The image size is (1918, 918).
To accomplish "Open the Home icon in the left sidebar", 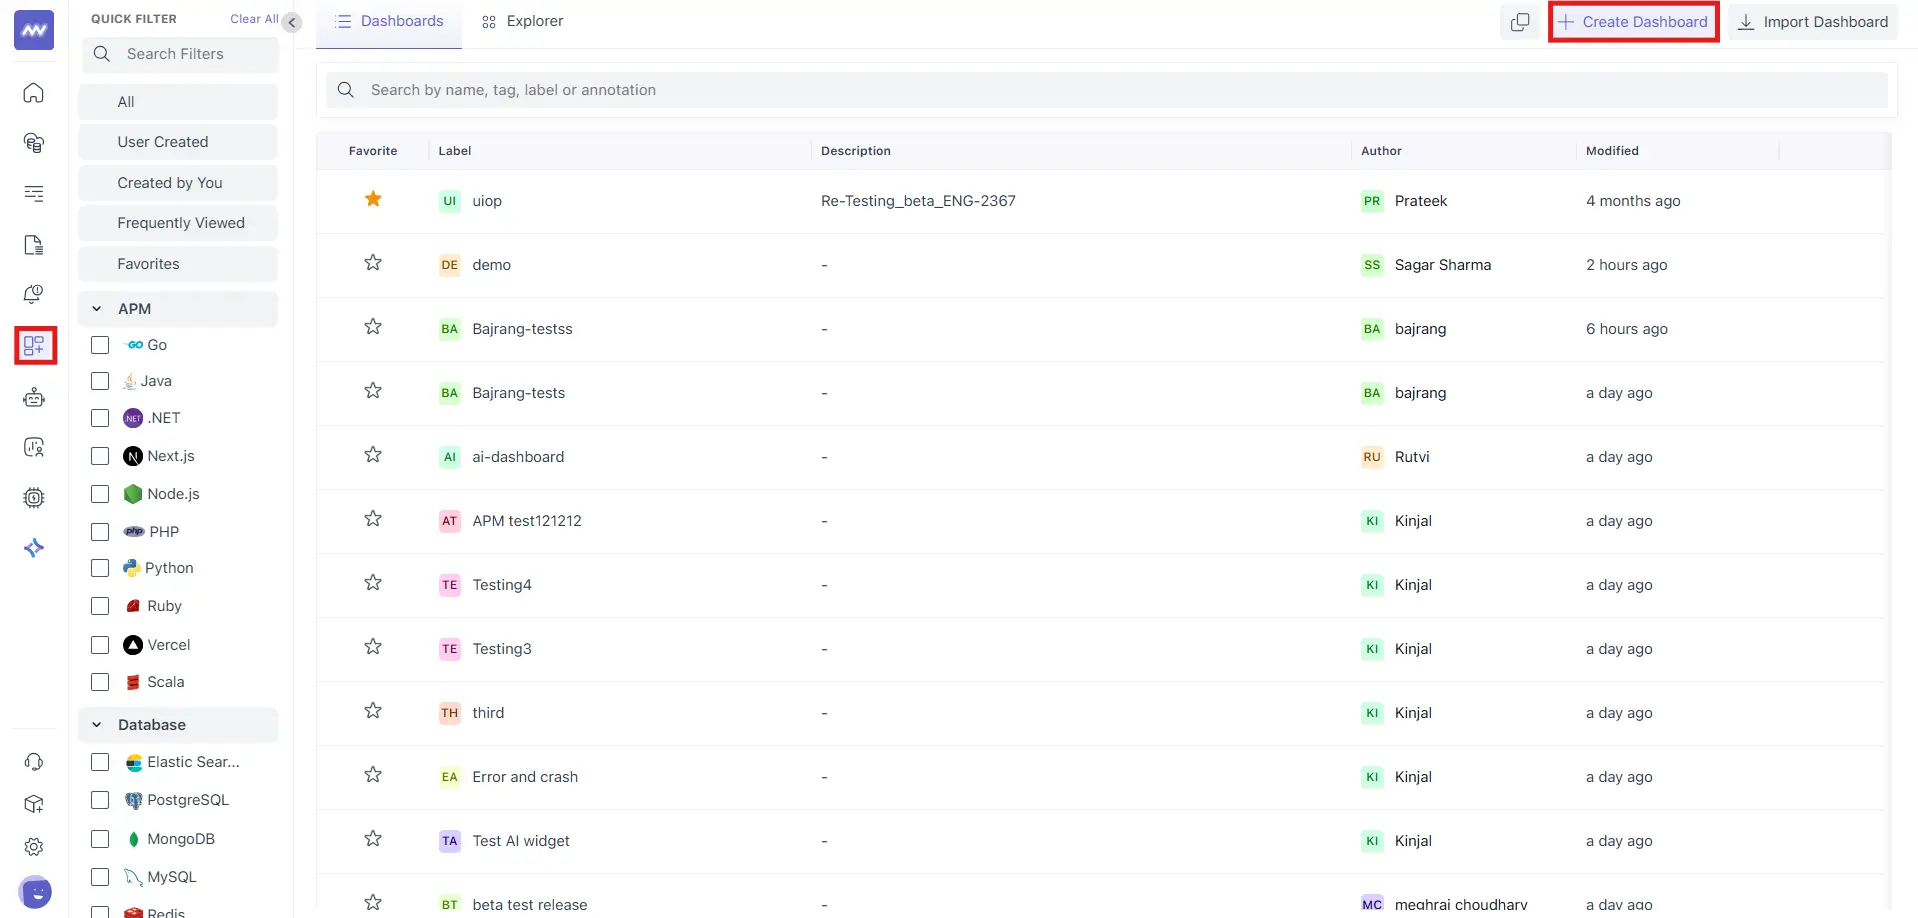I will [34, 93].
